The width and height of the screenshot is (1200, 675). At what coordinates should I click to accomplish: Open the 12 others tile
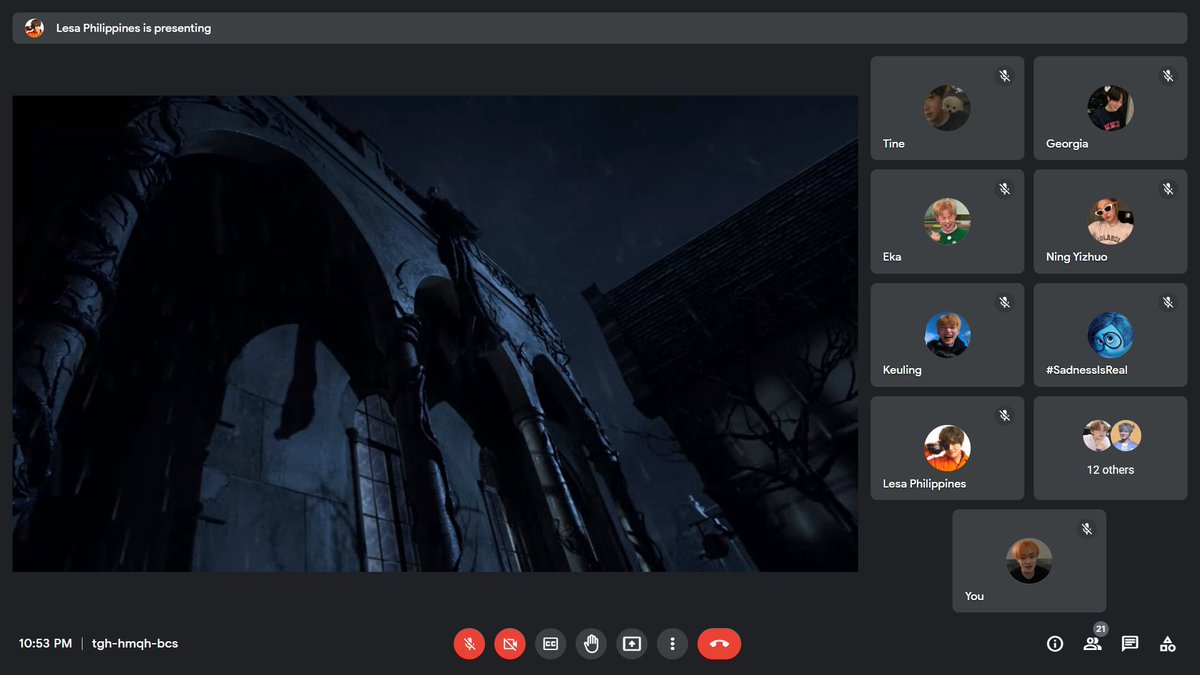(x=1110, y=448)
